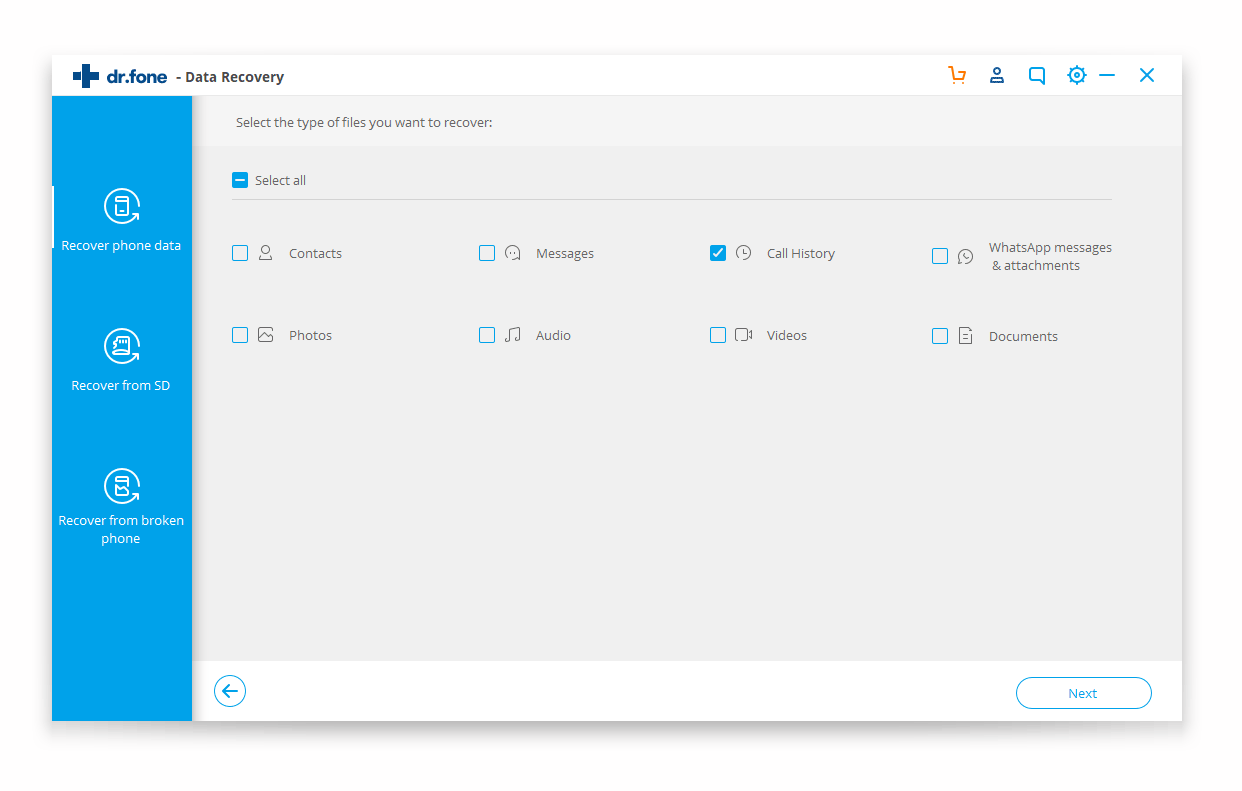Click the Messages bubble icon
This screenshot has height=791, width=1242.
(513, 253)
